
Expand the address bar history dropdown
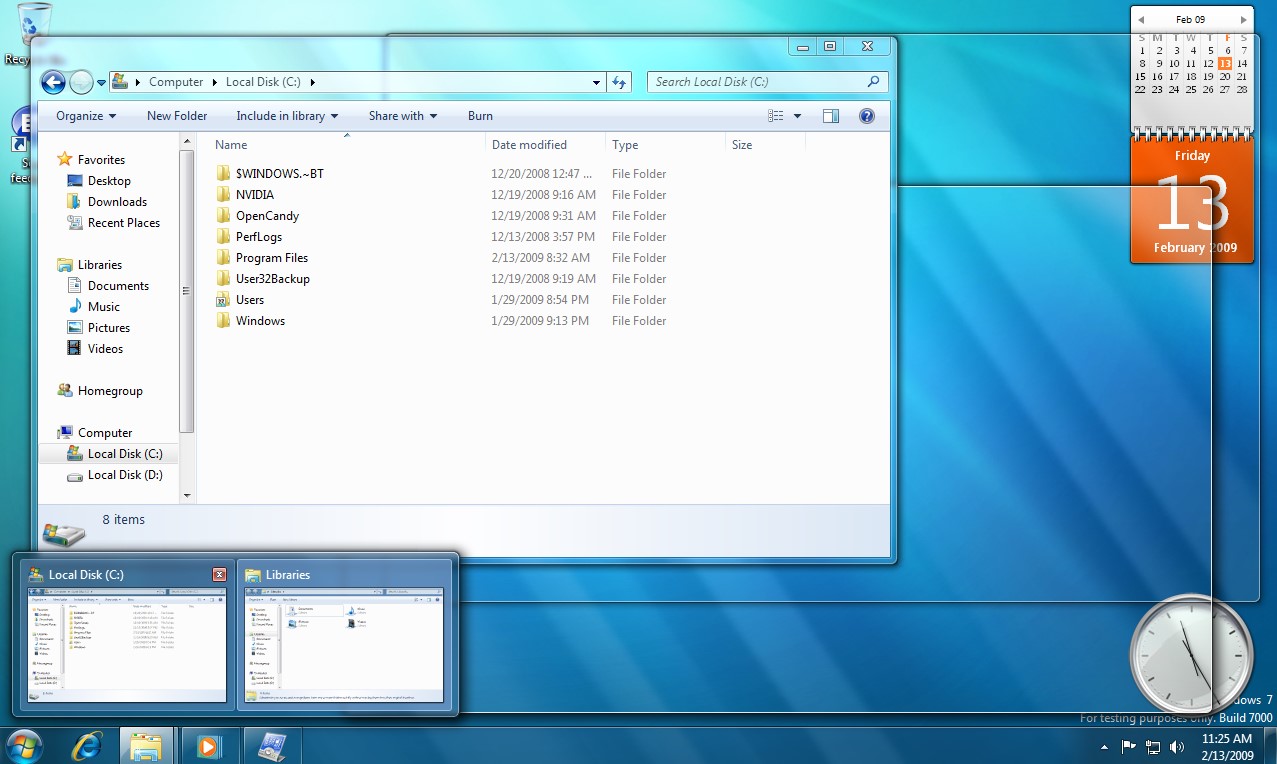coord(597,82)
